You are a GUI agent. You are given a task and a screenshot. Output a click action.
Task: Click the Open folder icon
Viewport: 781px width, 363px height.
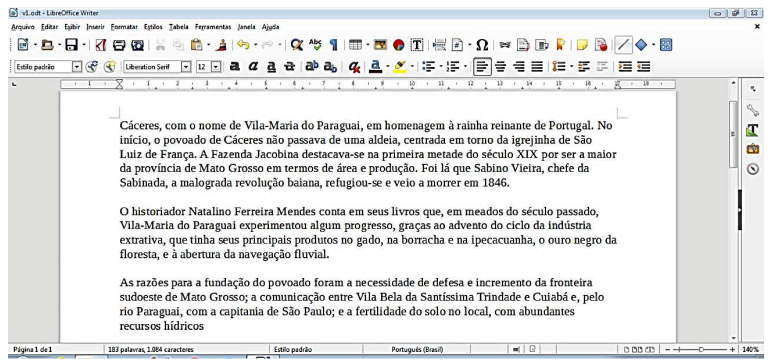pyautogui.click(x=47, y=45)
